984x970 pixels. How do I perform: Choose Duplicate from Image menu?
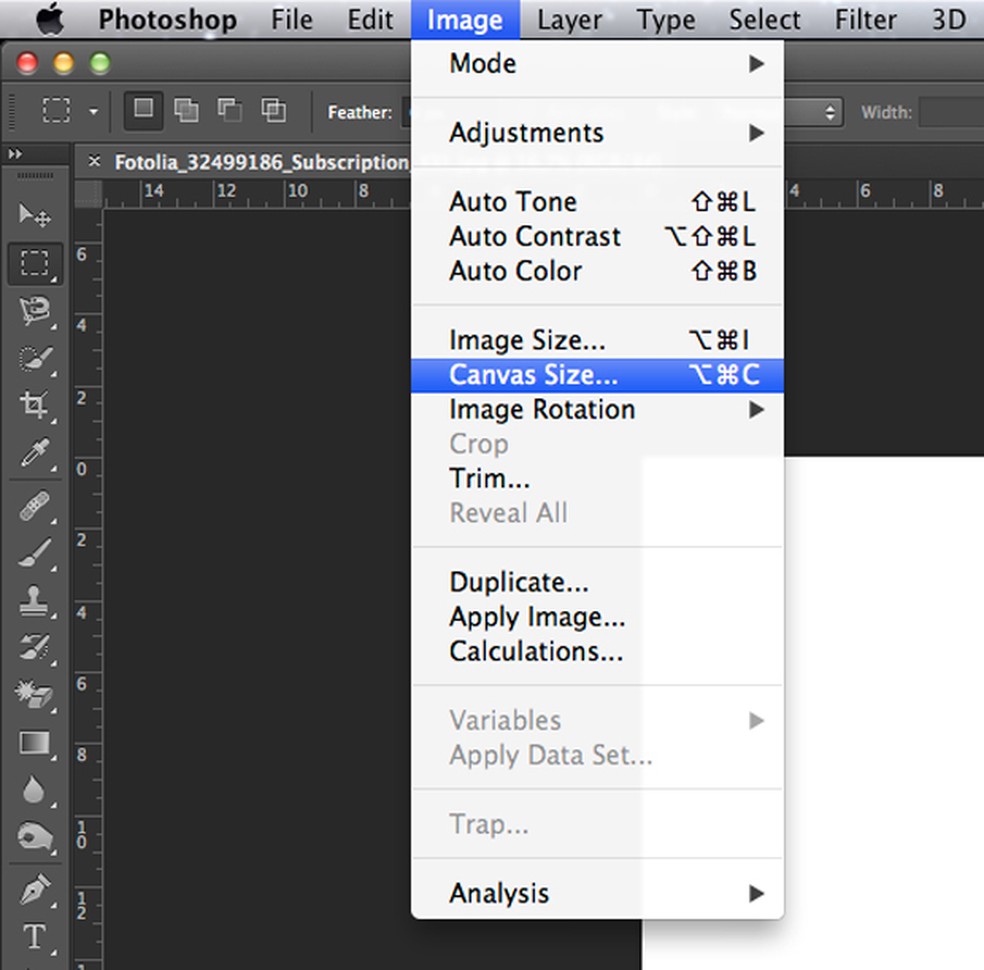click(x=597, y=582)
